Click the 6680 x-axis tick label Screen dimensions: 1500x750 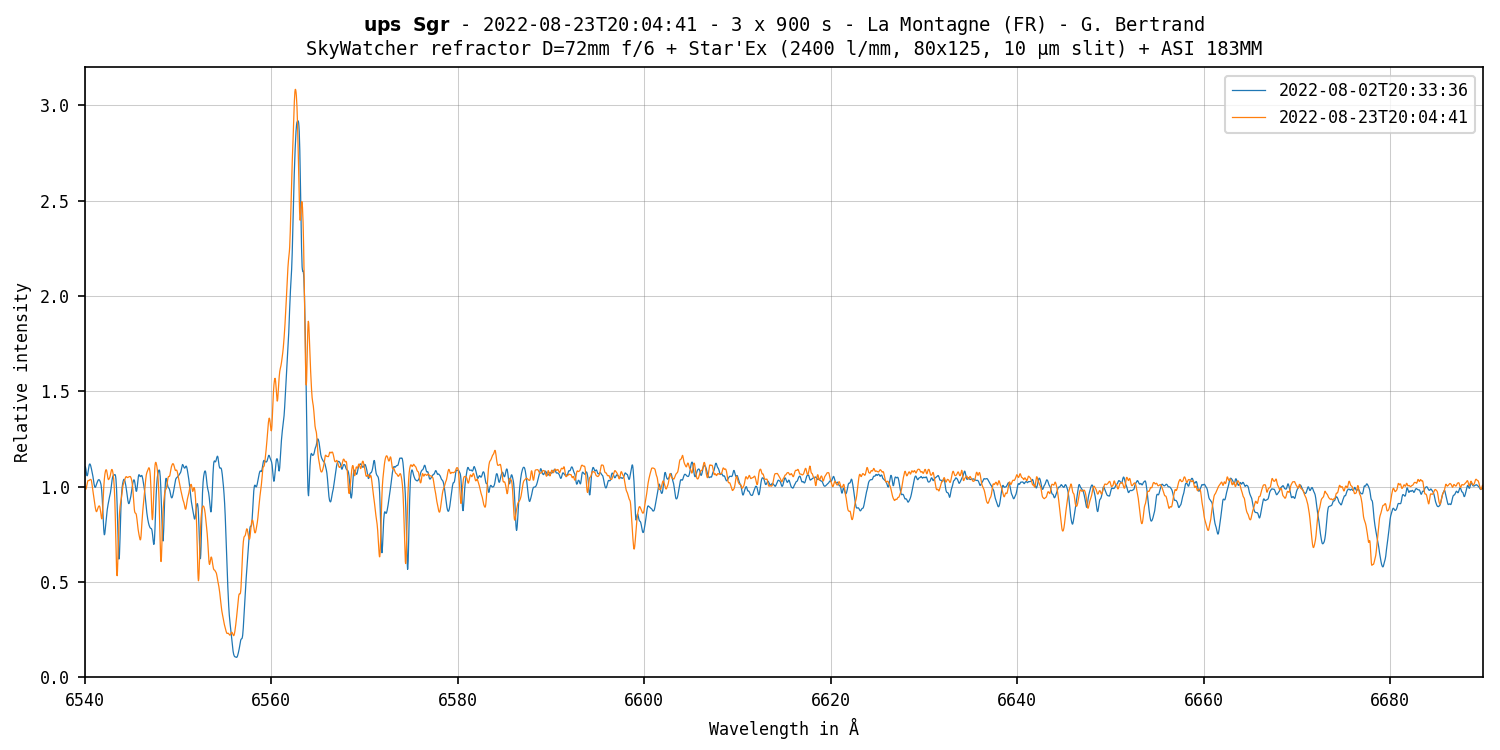pos(1389,700)
